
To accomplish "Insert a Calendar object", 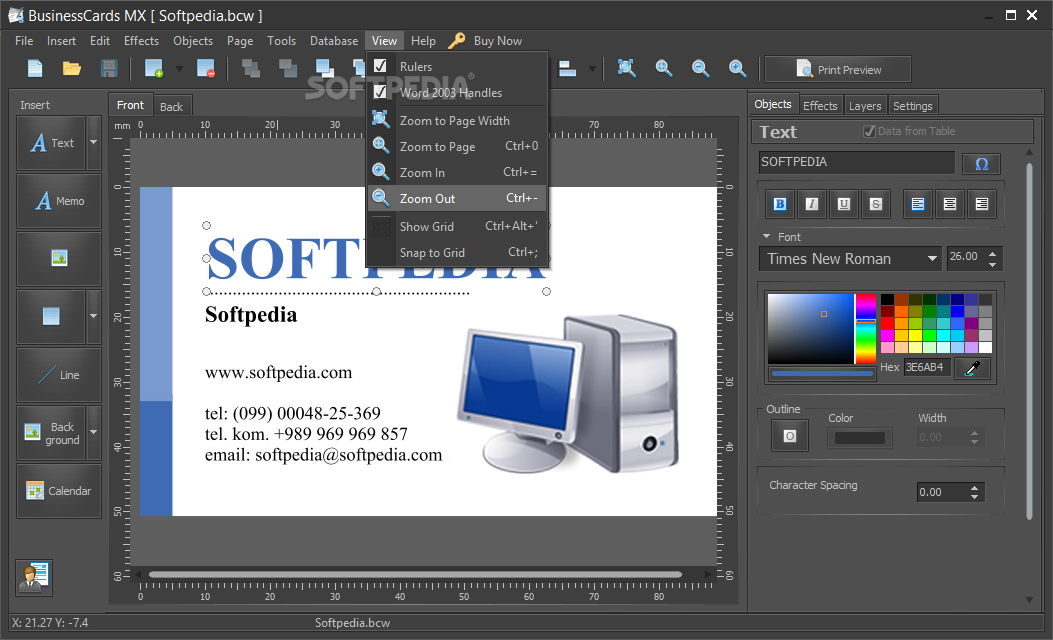I will coord(59,491).
